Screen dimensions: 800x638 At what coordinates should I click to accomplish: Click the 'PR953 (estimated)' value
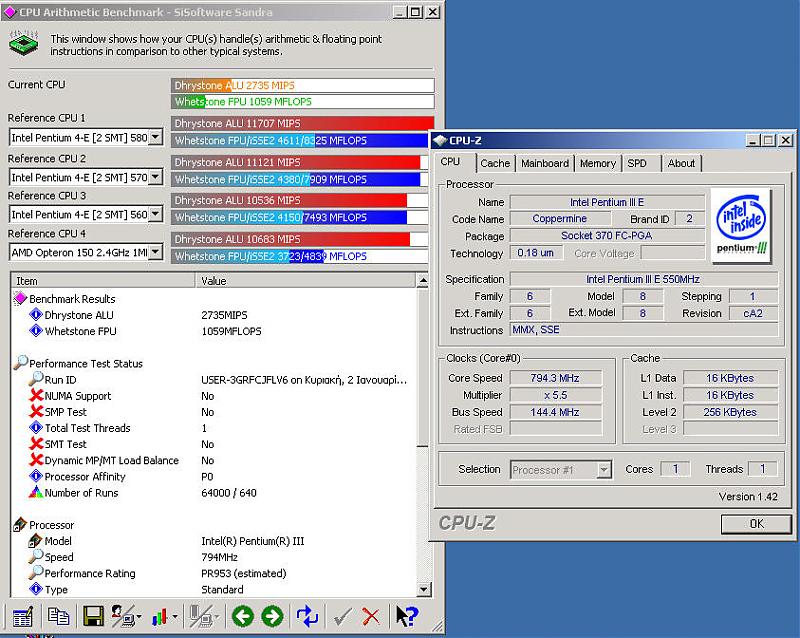click(244, 573)
